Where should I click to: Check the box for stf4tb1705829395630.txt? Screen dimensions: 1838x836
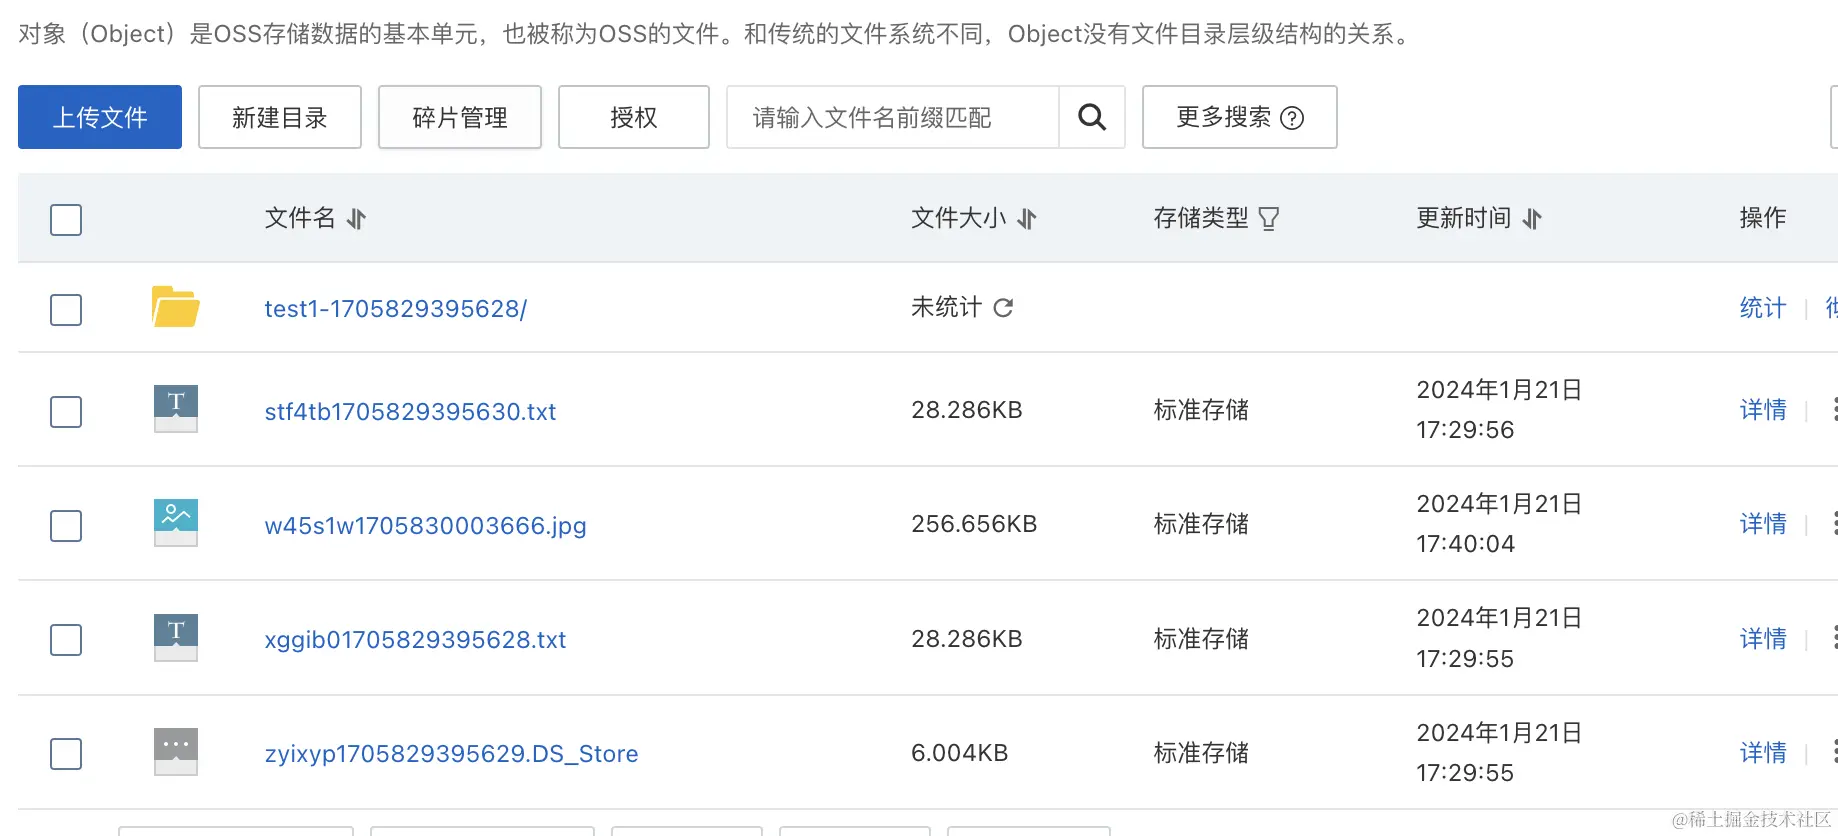(x=66, y=411)
